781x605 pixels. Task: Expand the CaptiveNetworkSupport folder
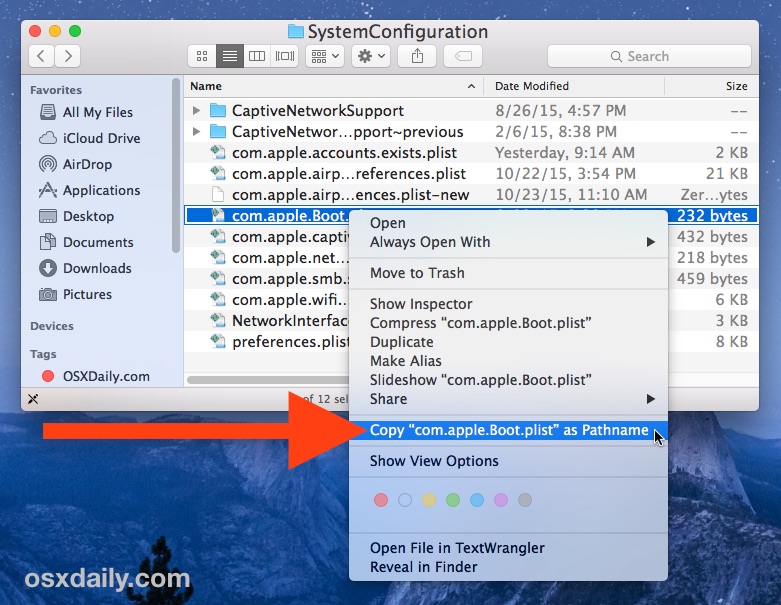[196, 111]
